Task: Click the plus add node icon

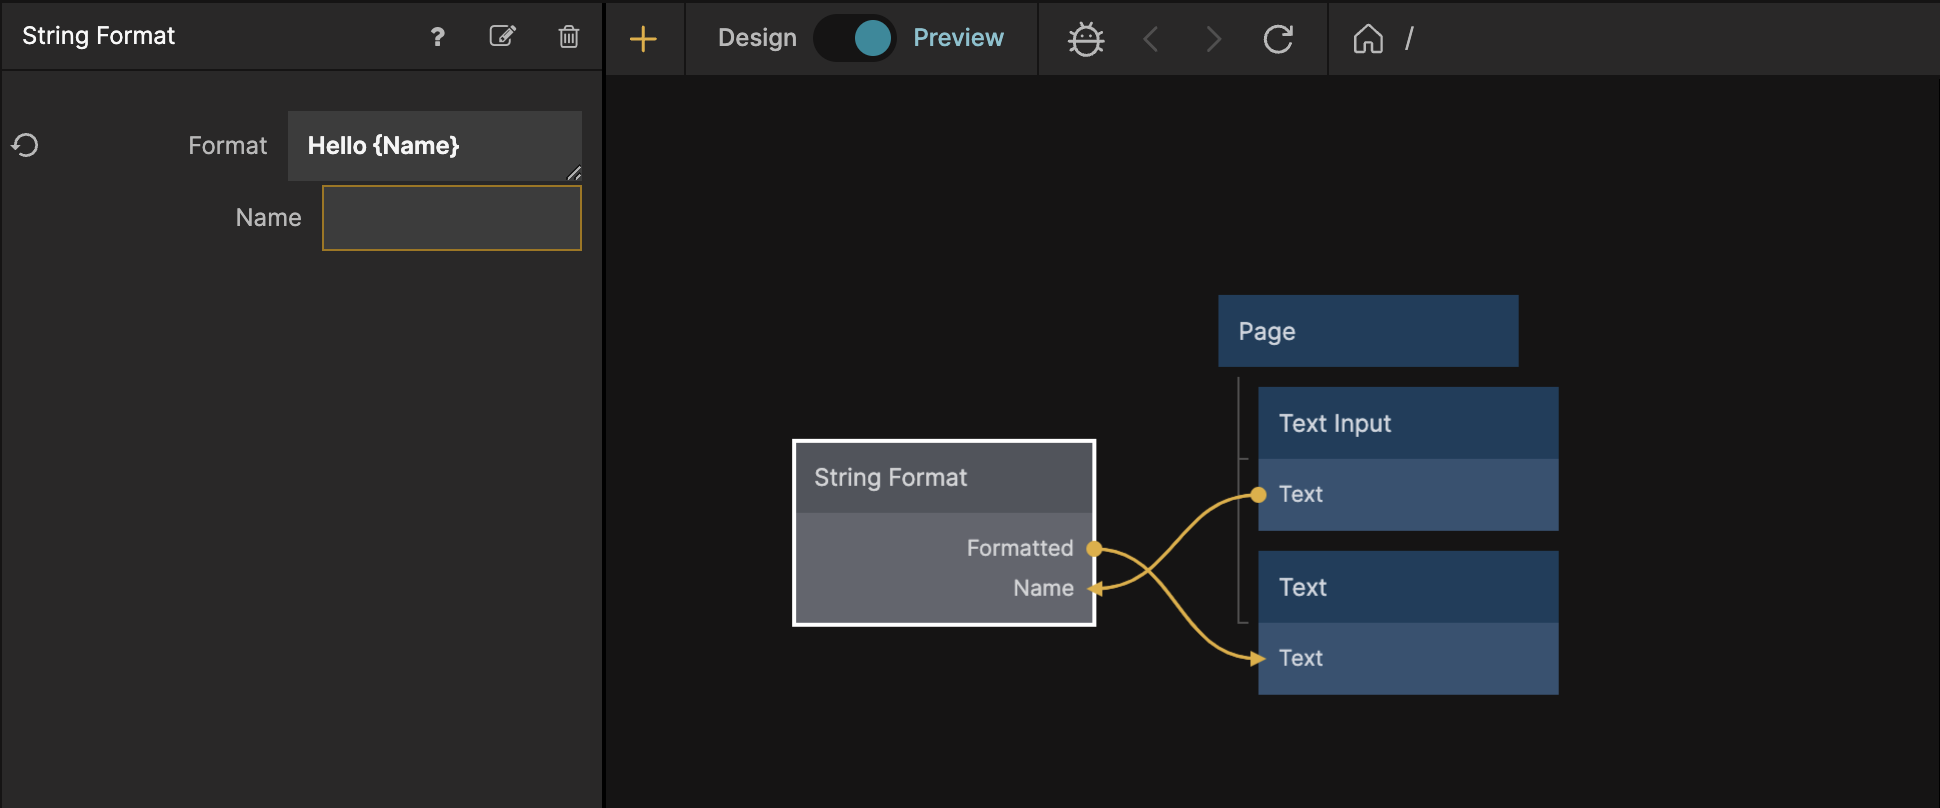Action: coord(643,39)
